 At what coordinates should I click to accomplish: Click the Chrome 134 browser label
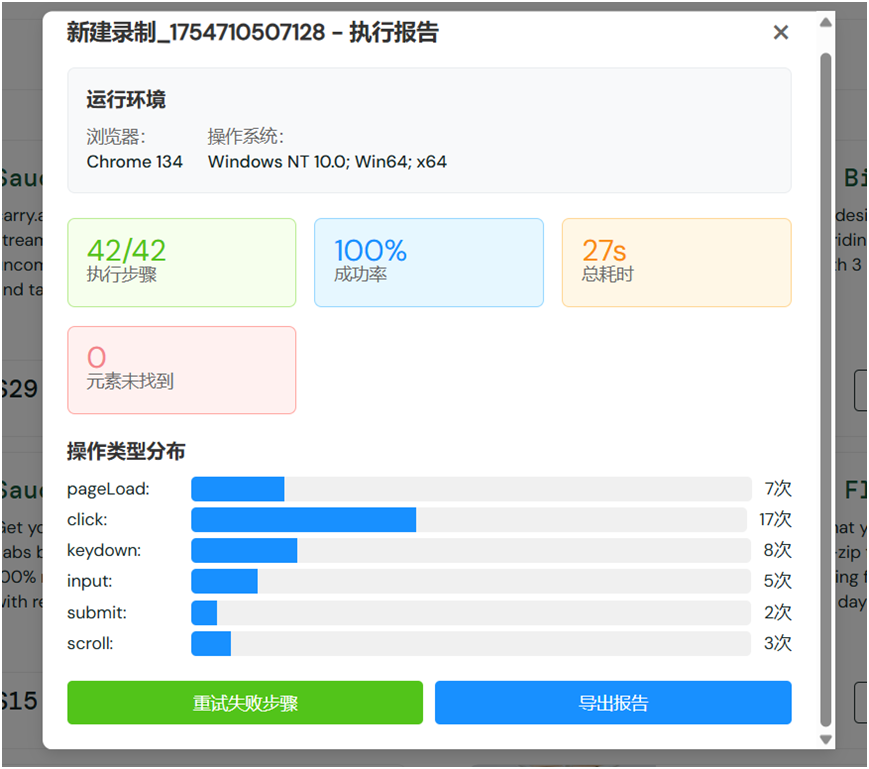134,161
